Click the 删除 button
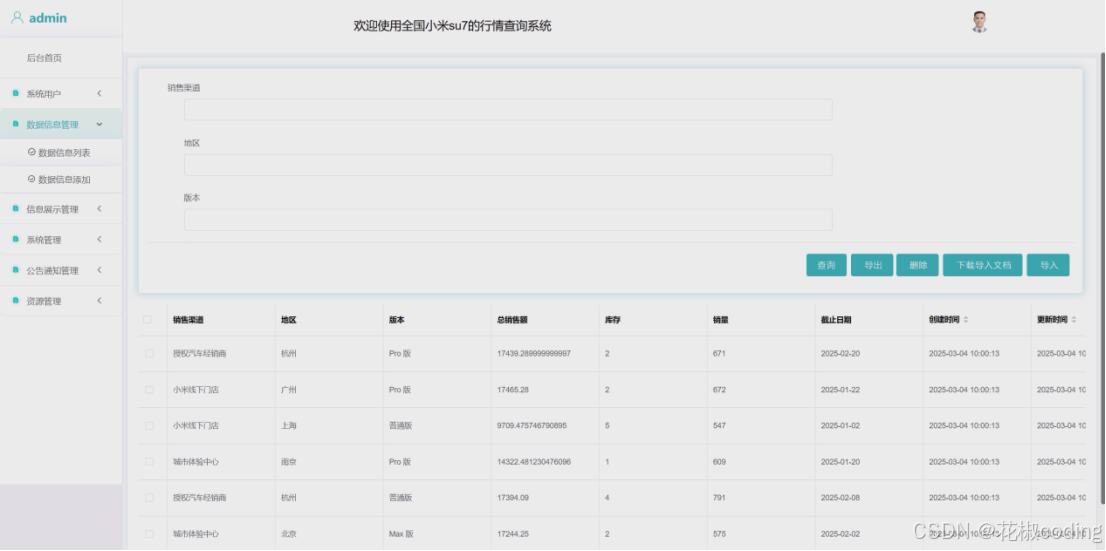Screen dimensions: 1106x551 (x=918, y=265)
